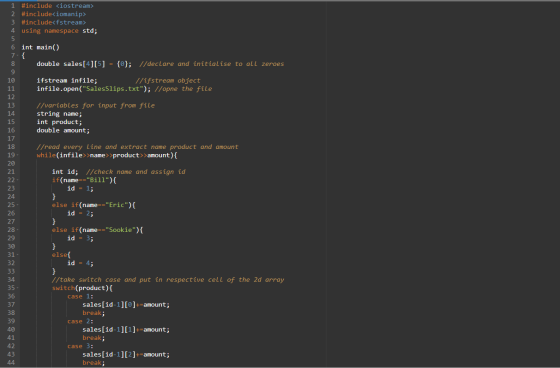Click comment "//declare and initialise to all zeroes"

(x=211, y=64)
